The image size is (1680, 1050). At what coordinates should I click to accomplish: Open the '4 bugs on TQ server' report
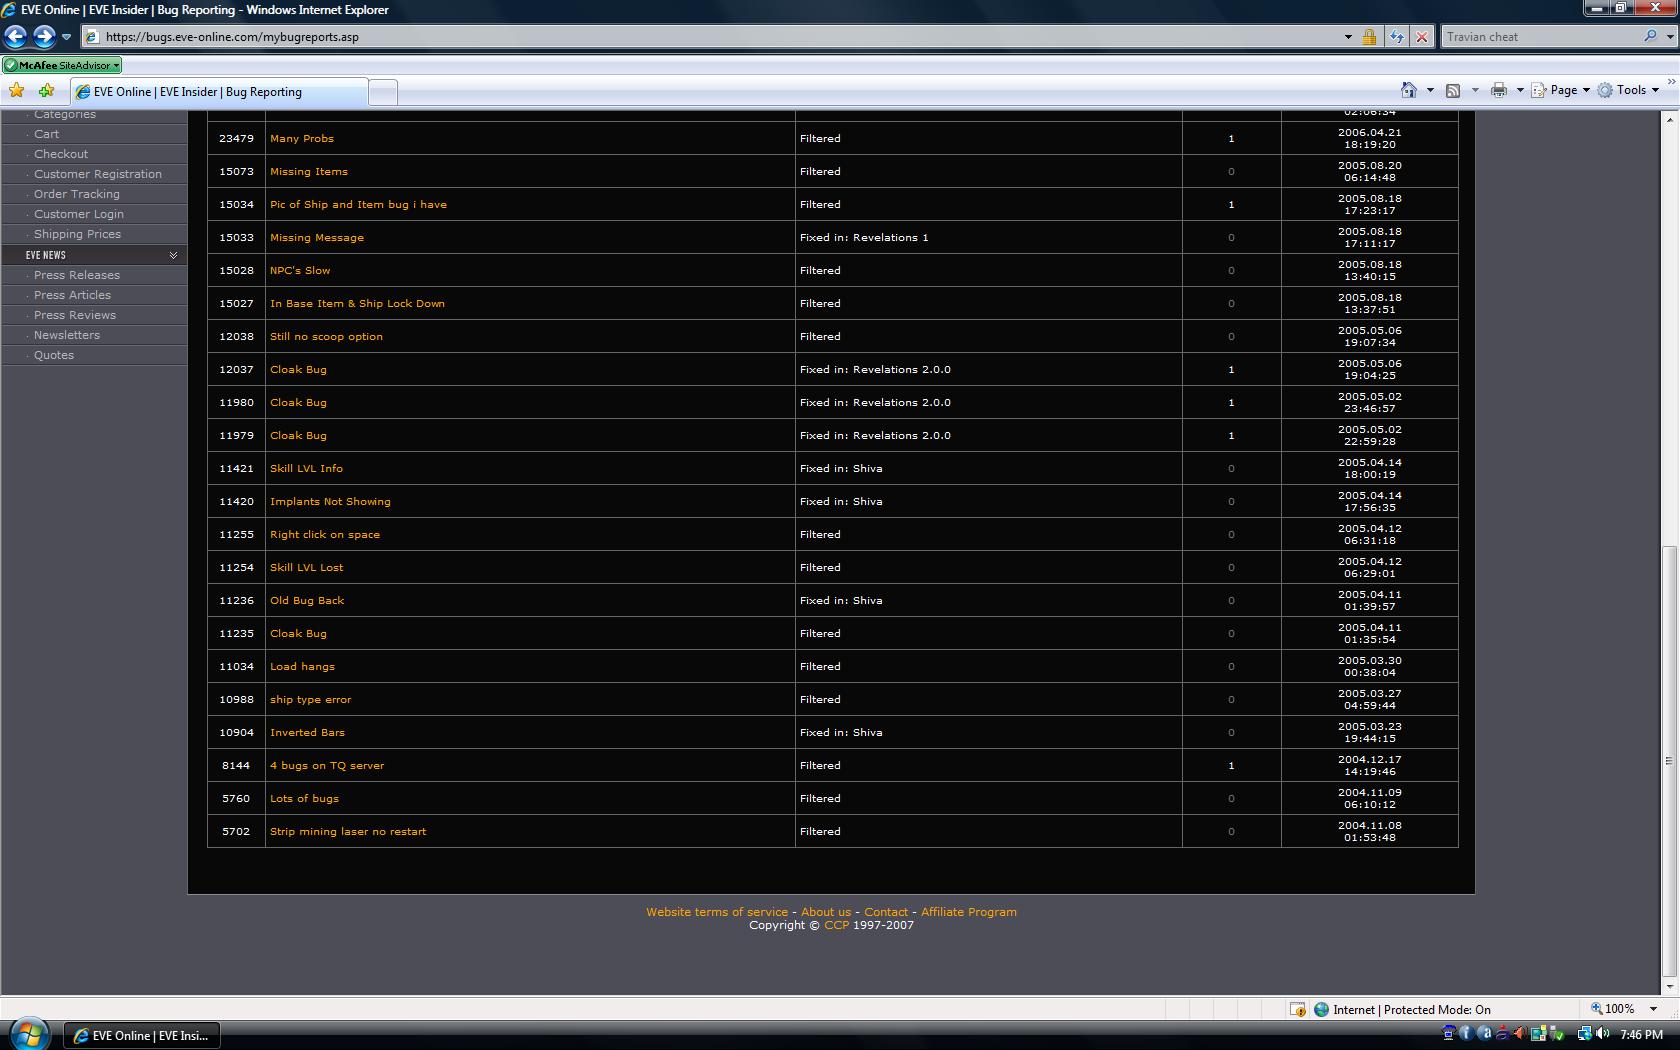[x=327, y=765]
